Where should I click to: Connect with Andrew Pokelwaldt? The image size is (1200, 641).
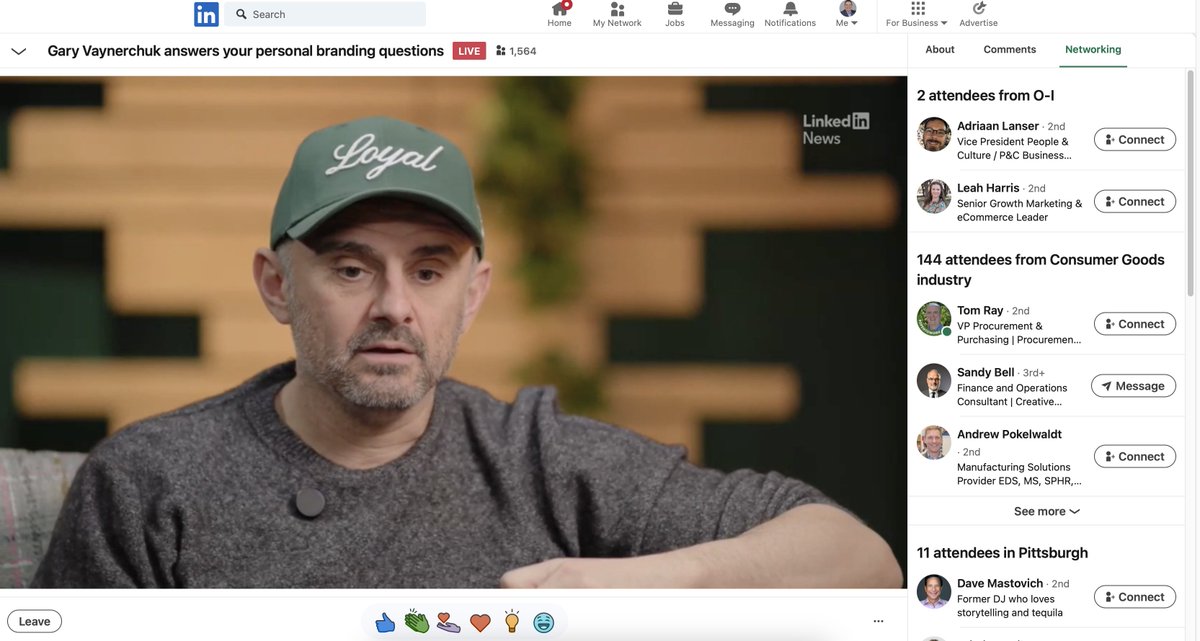[1135, 456]
